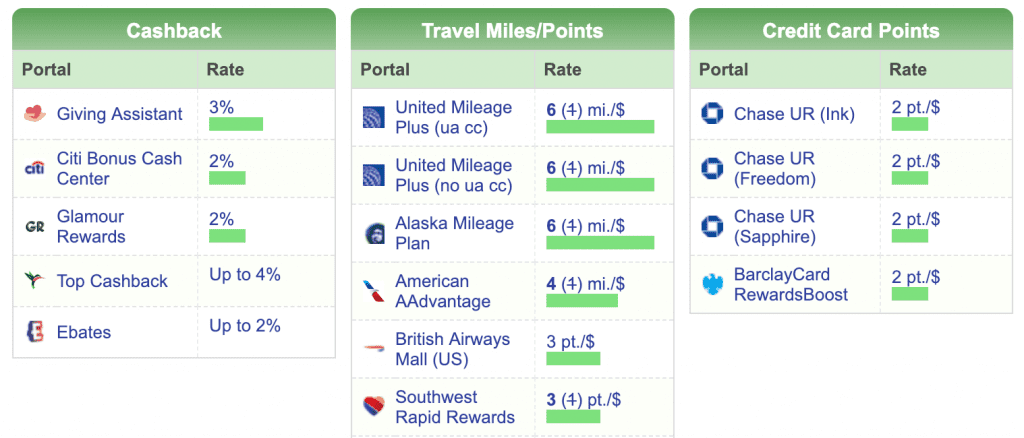
Task: Follow the United Mileage Plus (ua cc) link
Action: click(453, 117)
